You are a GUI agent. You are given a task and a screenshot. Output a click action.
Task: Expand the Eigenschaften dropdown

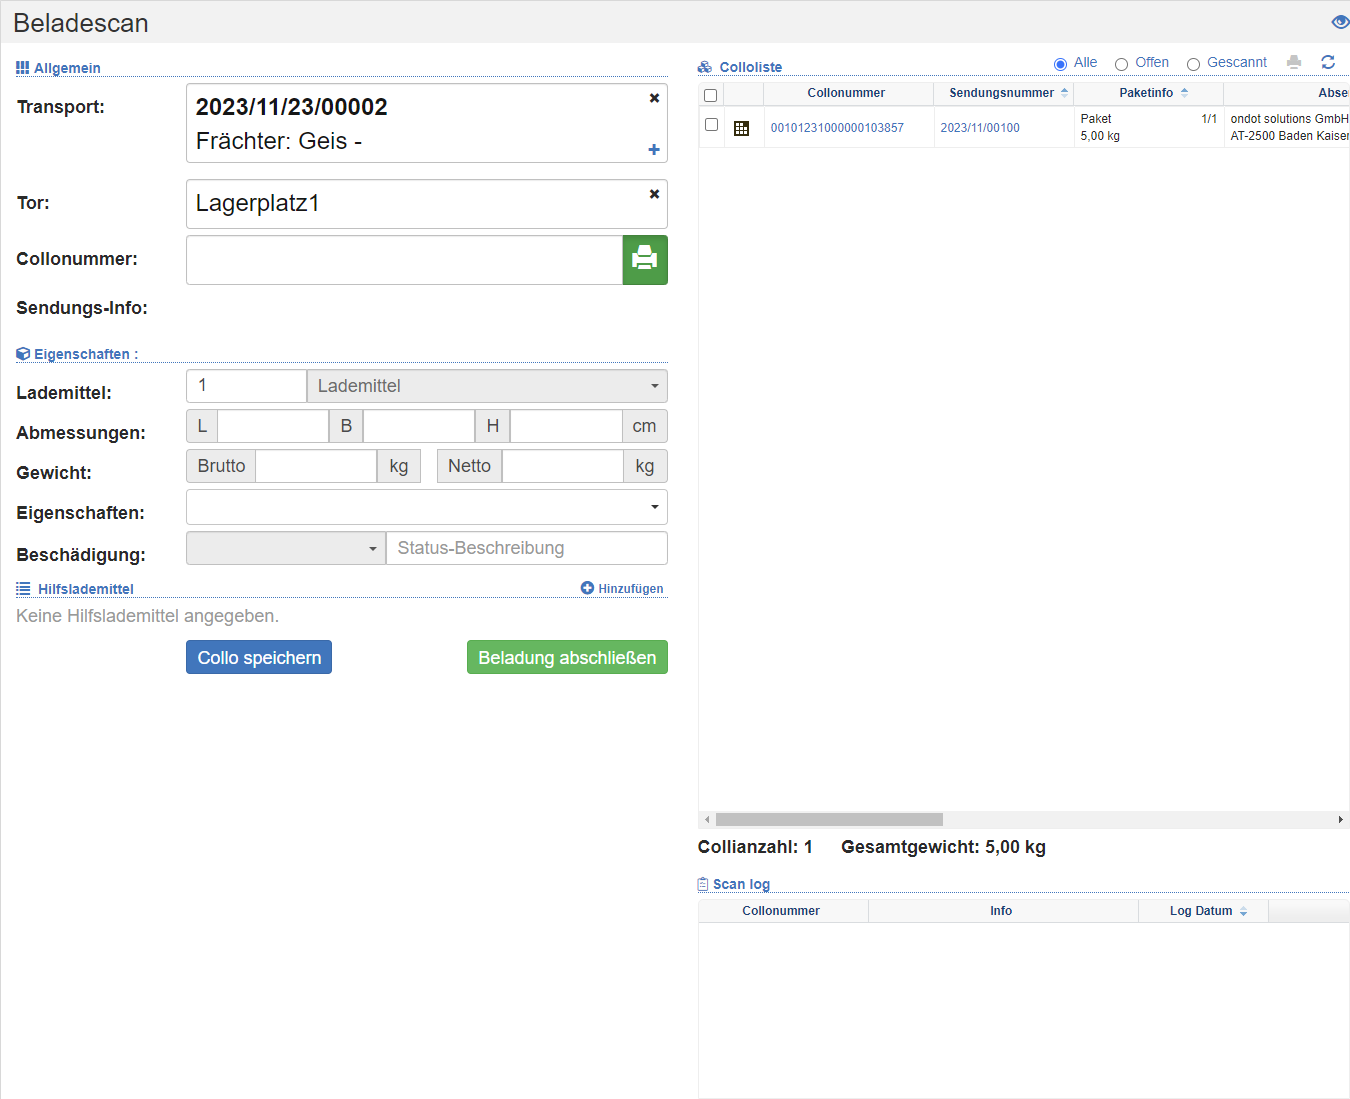tap(426, 507)
